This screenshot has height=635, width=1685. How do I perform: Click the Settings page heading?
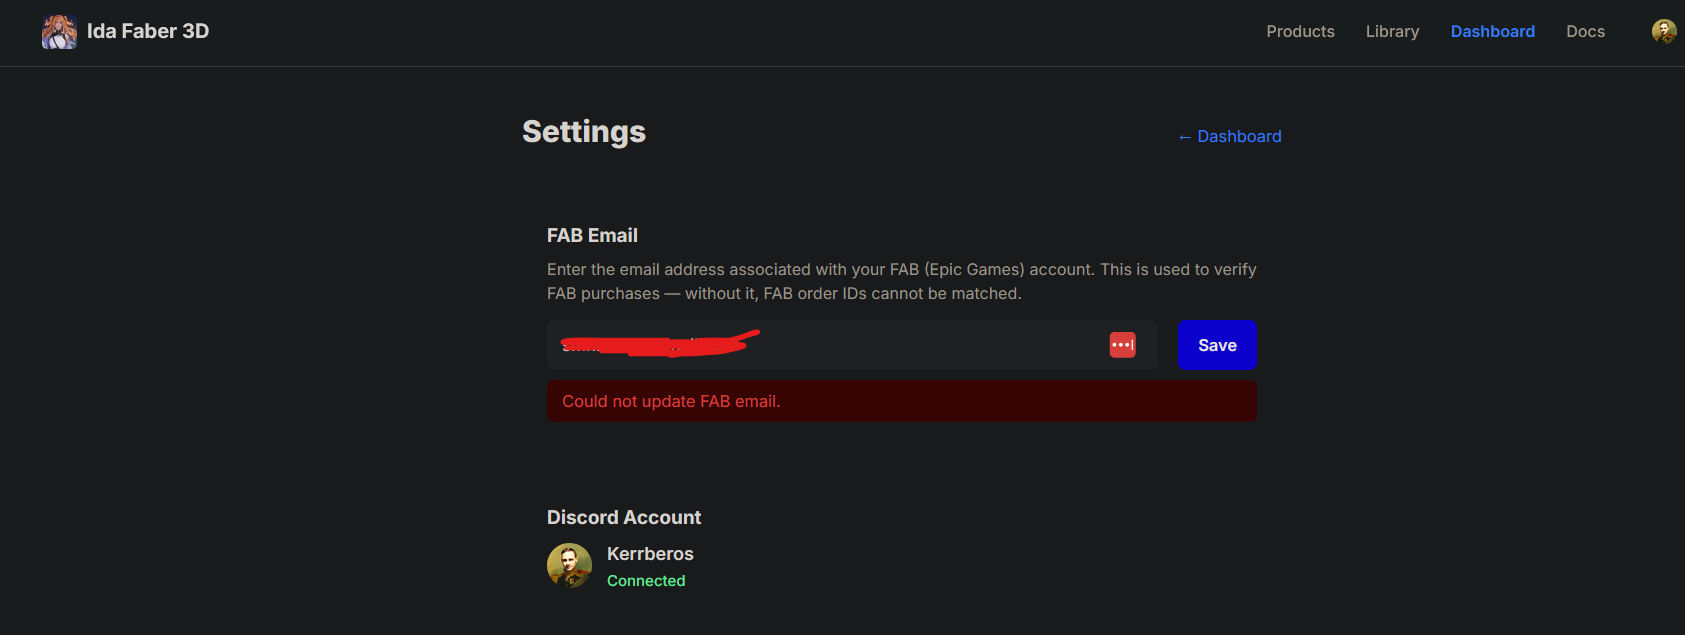click(x=584, y=132)
